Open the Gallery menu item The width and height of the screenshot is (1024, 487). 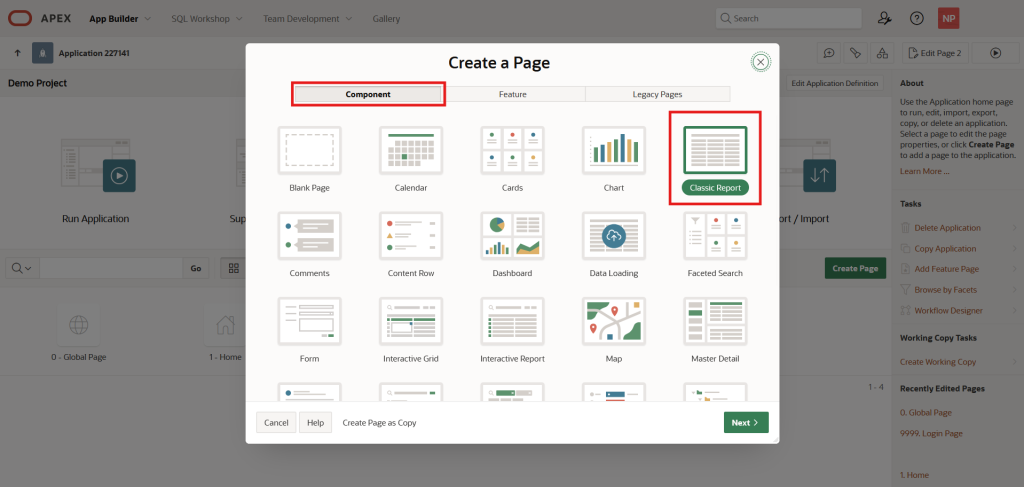386,18
